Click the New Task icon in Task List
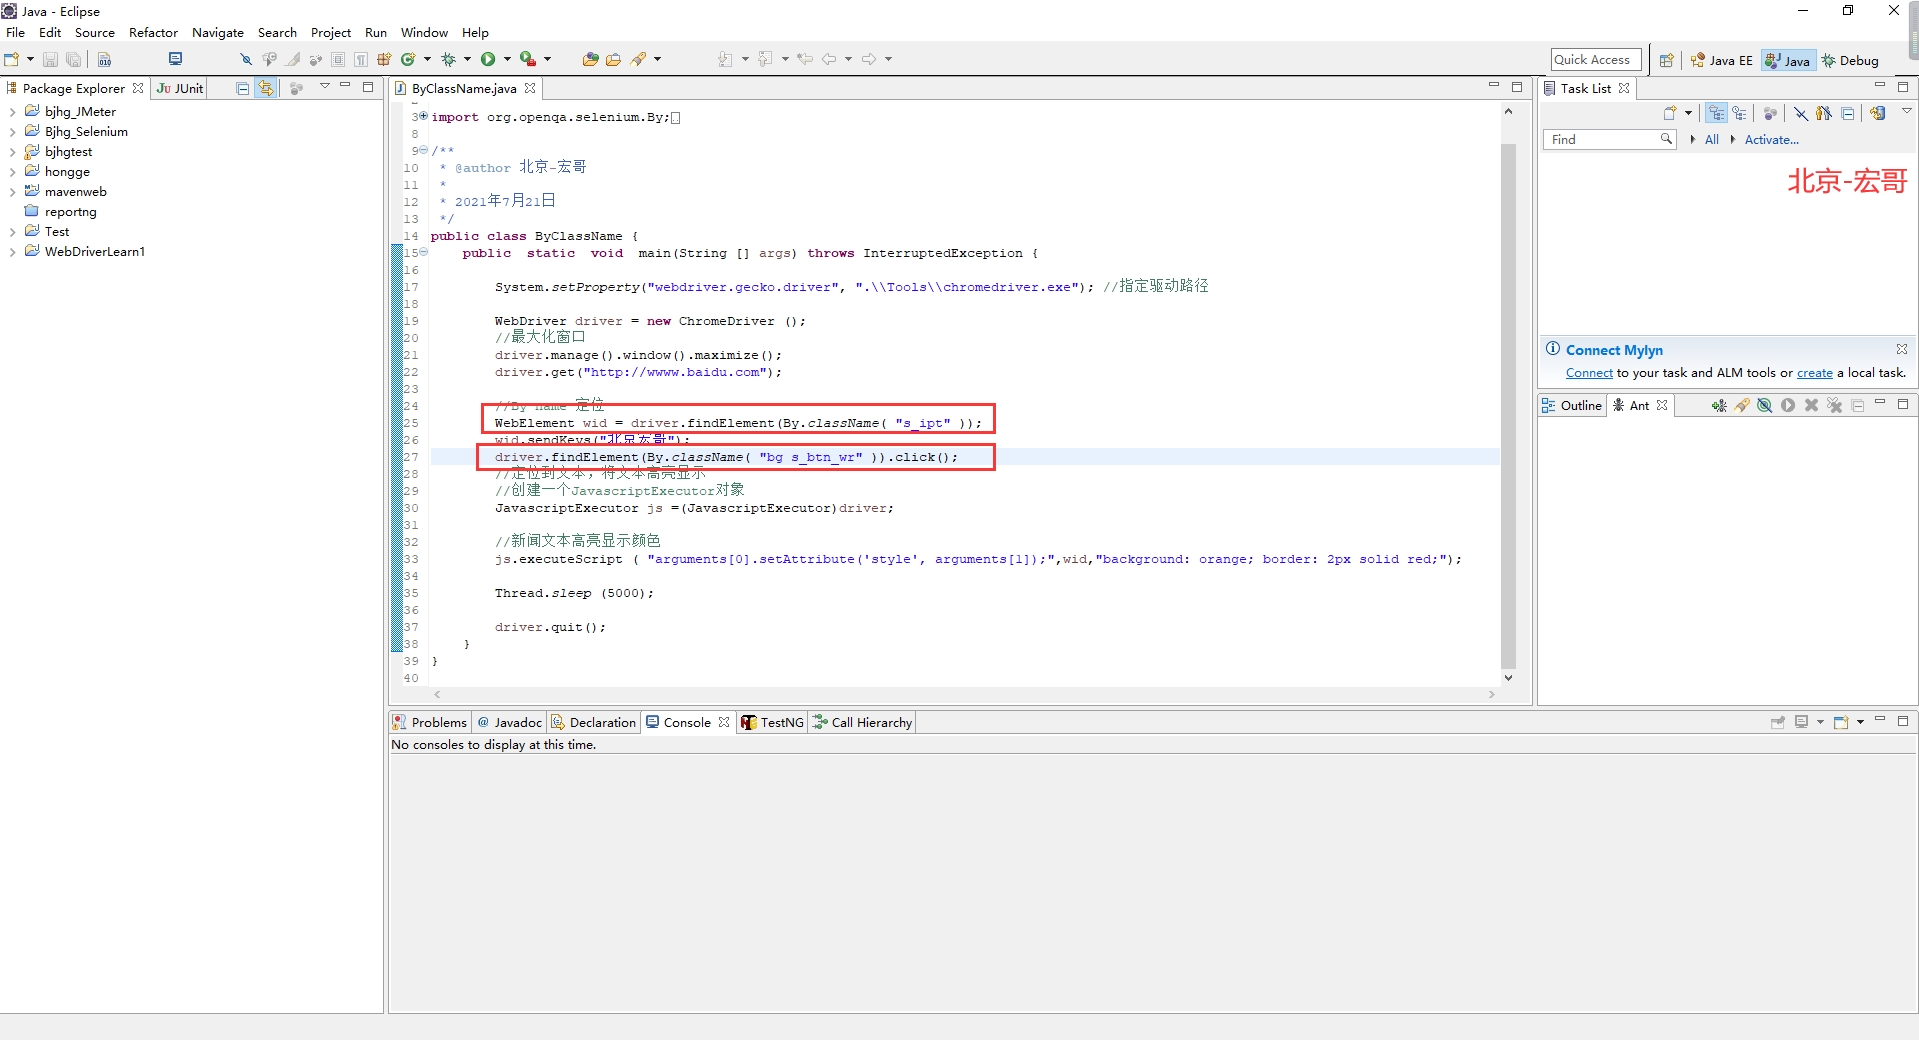 point(1669,113)
